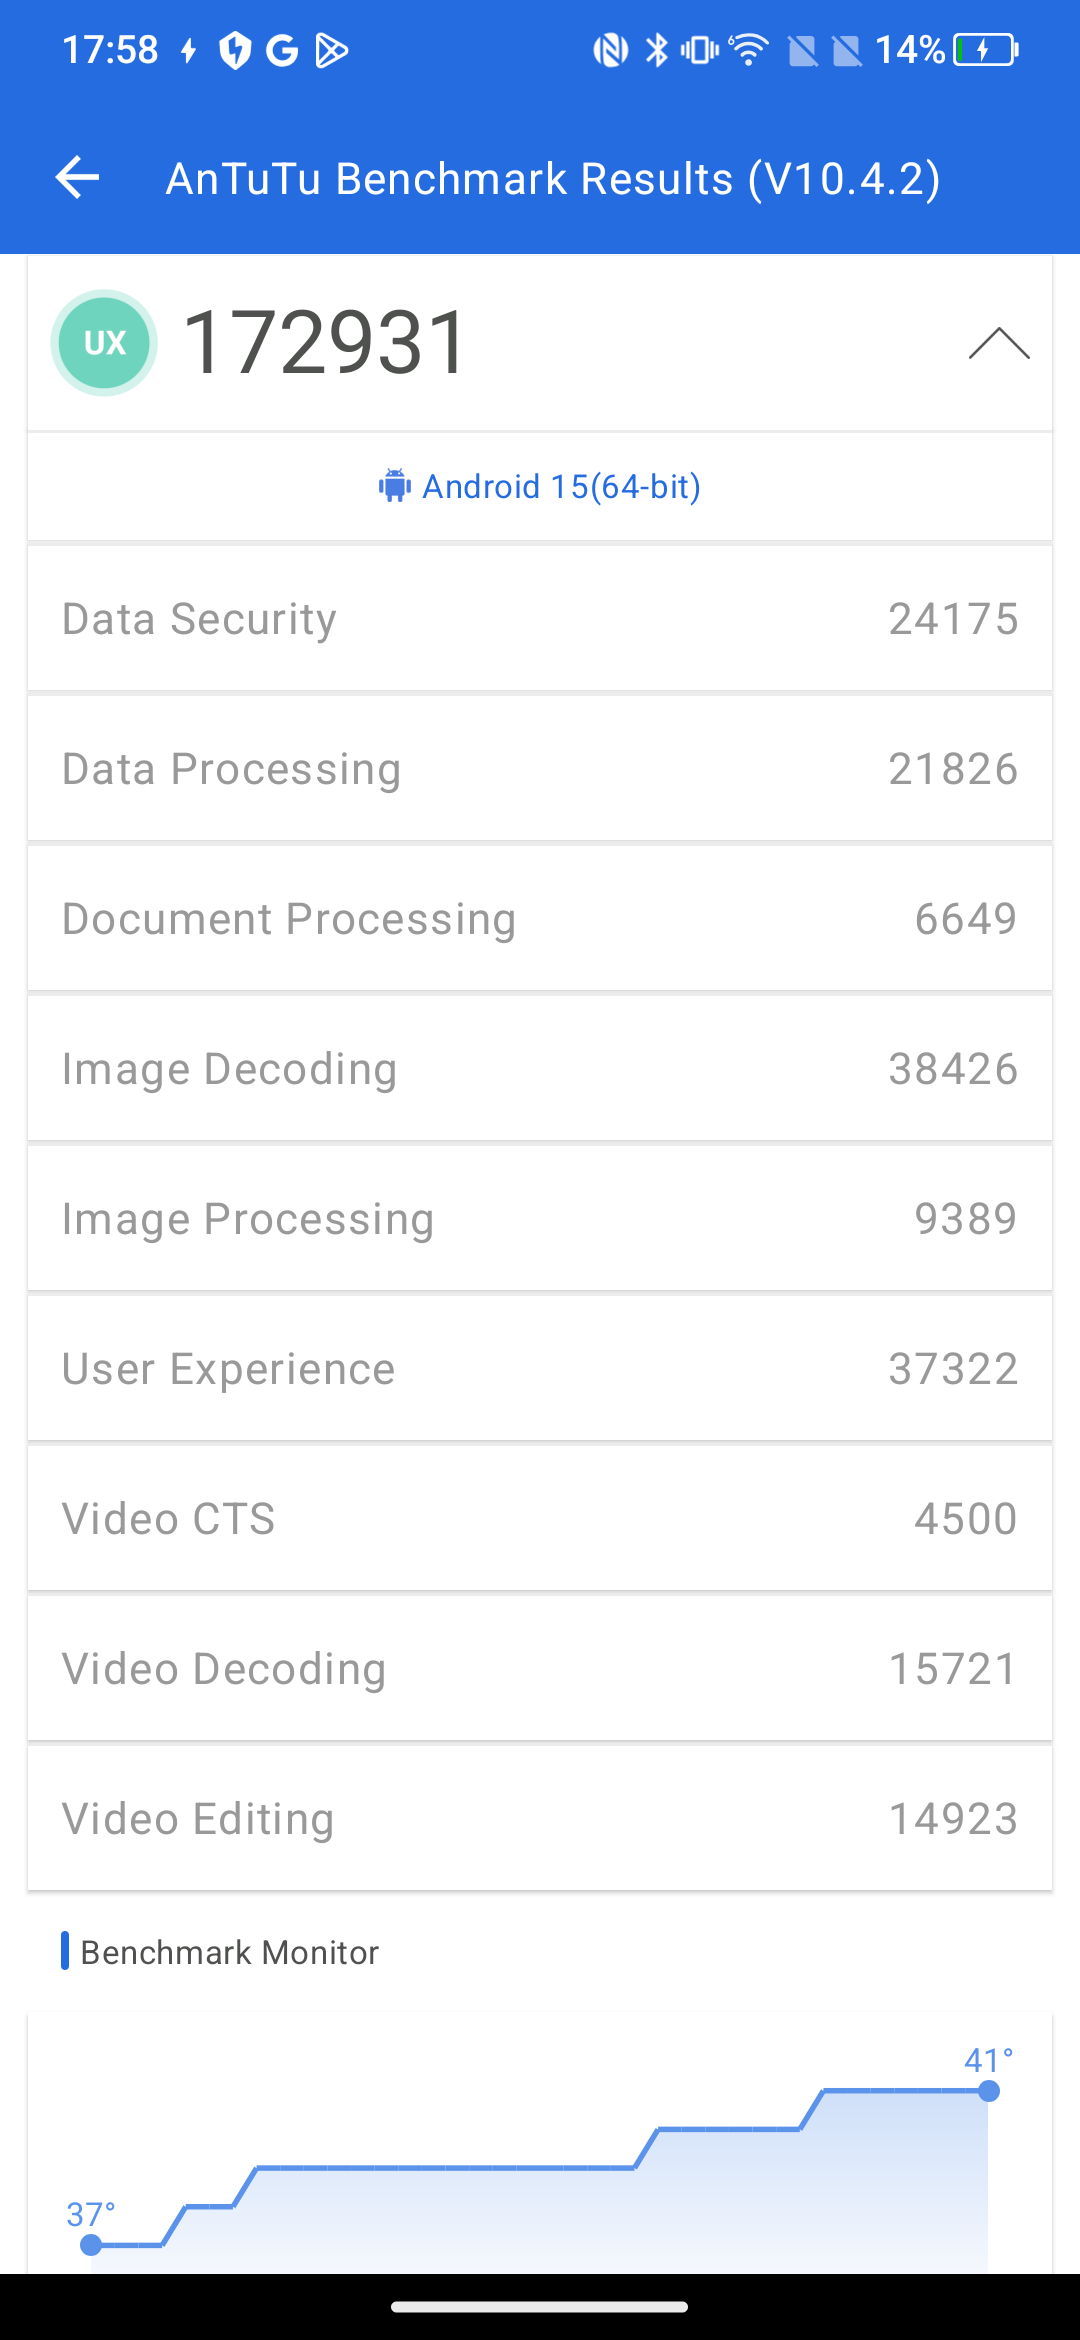Select the Video CTS row

(540, 1518)
